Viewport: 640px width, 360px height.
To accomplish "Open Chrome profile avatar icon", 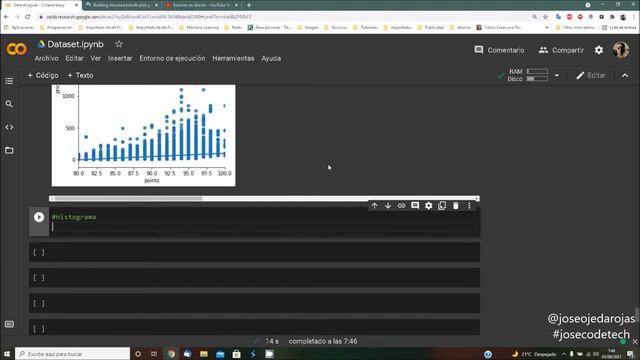I will (623, 17).
